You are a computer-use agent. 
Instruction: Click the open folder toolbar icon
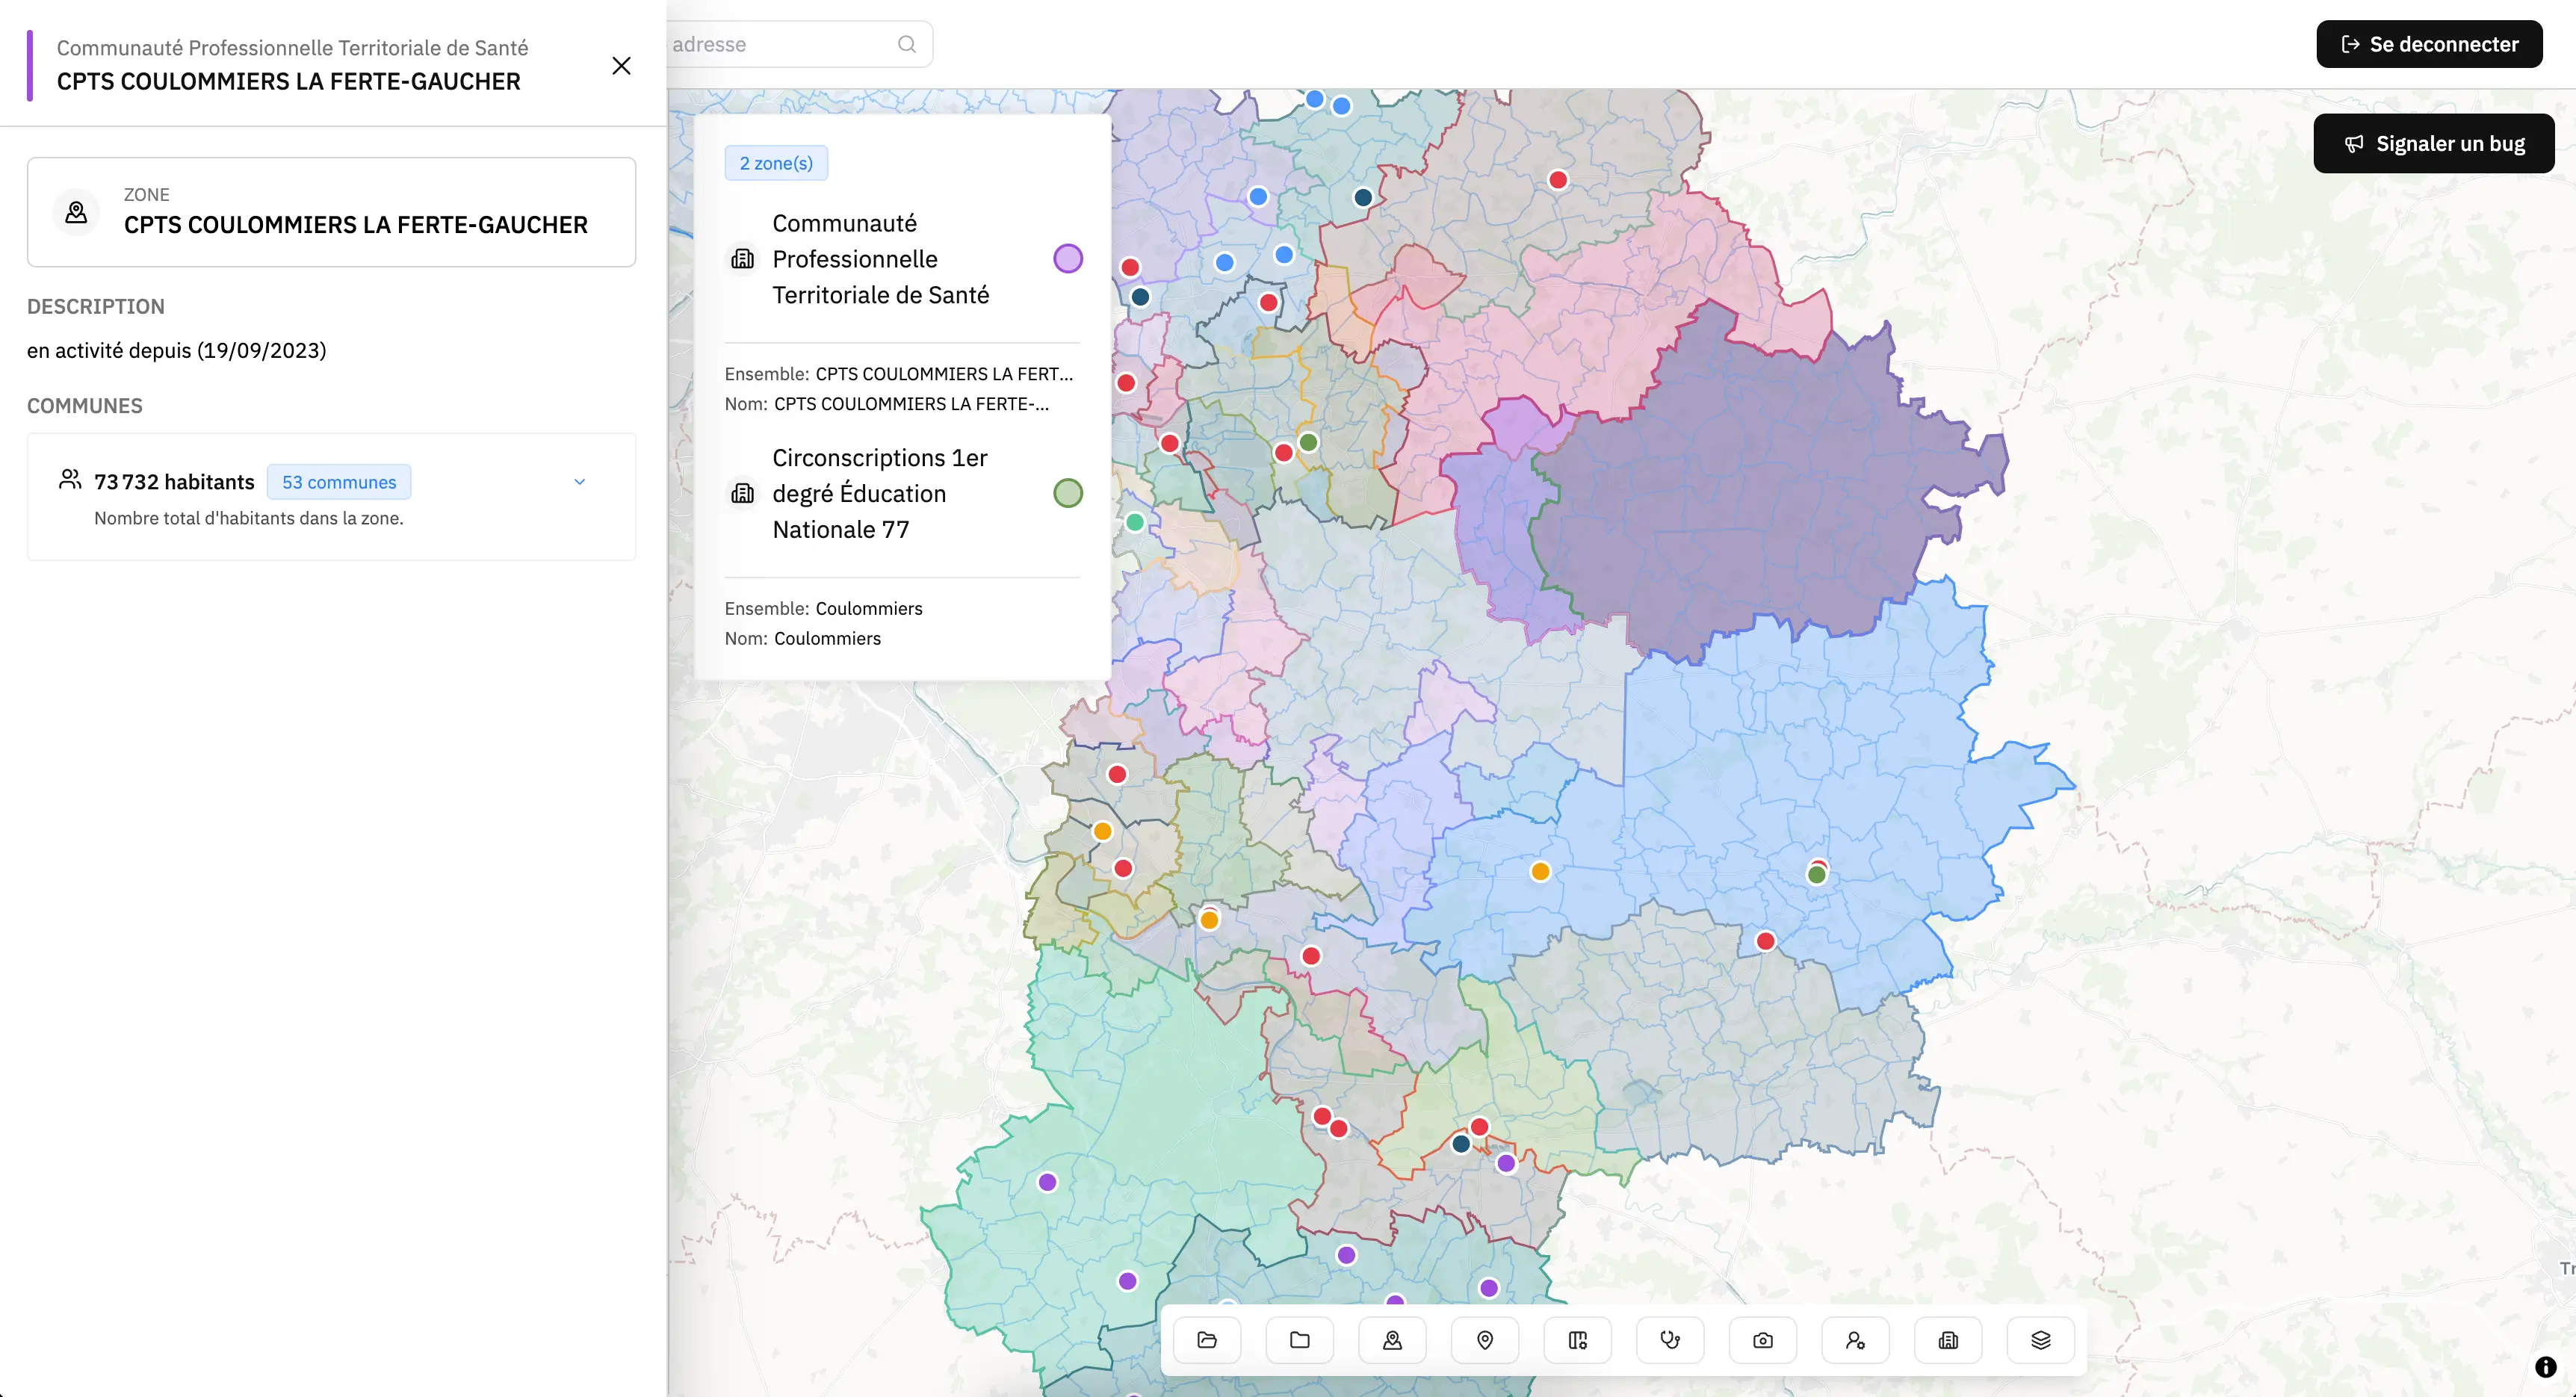pos(1207,1340)
